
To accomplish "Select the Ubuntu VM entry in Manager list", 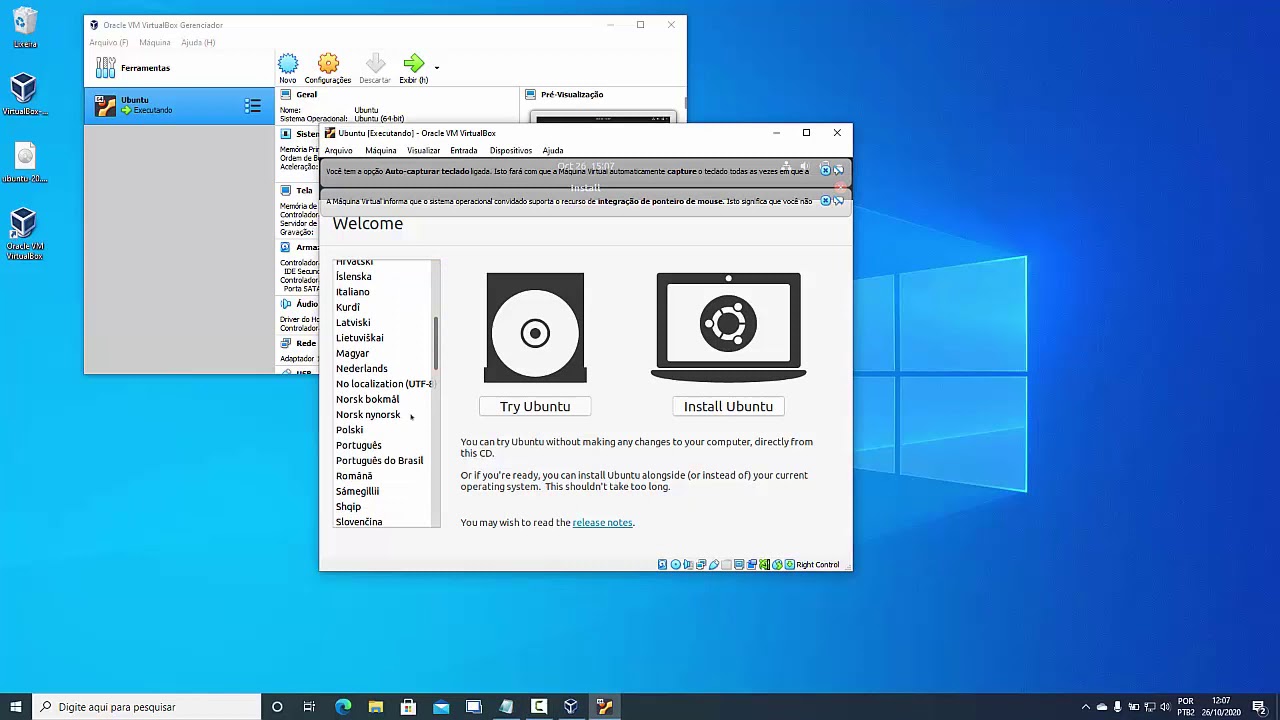I will 179,105.
